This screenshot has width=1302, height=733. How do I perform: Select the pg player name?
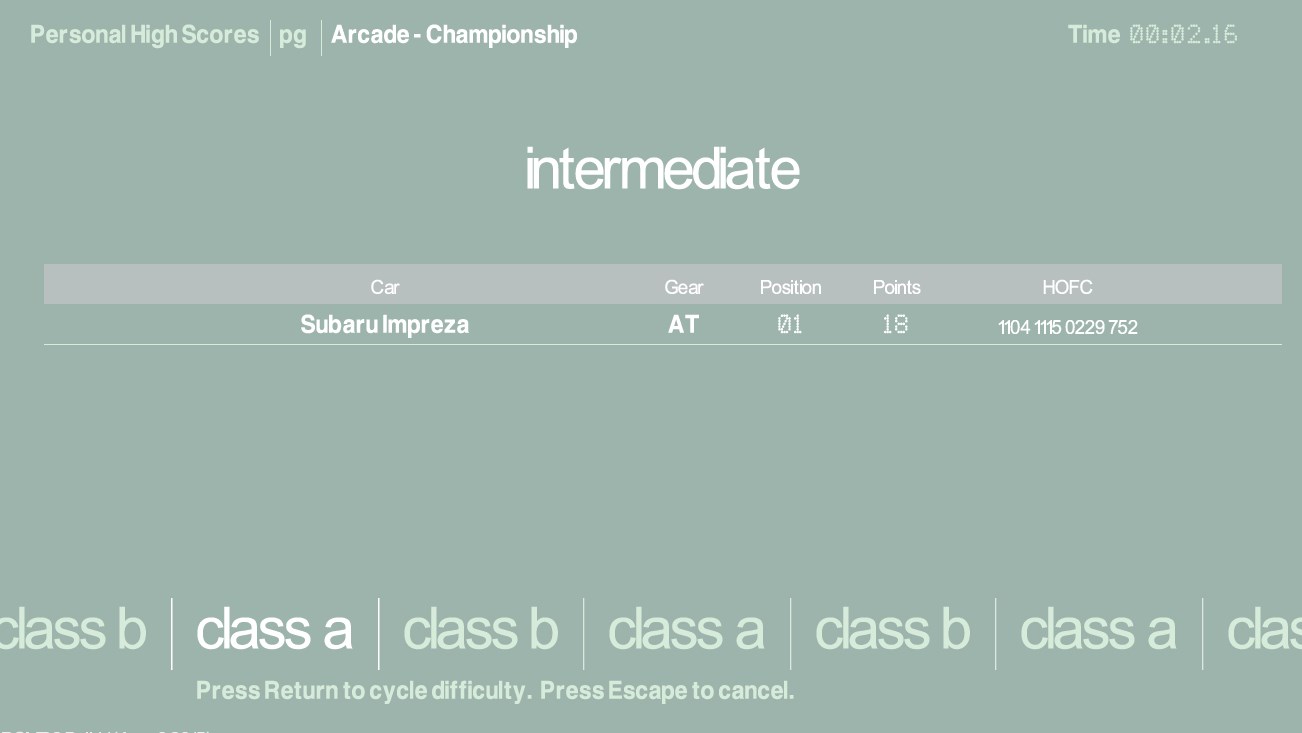click(x=292, y=36)
